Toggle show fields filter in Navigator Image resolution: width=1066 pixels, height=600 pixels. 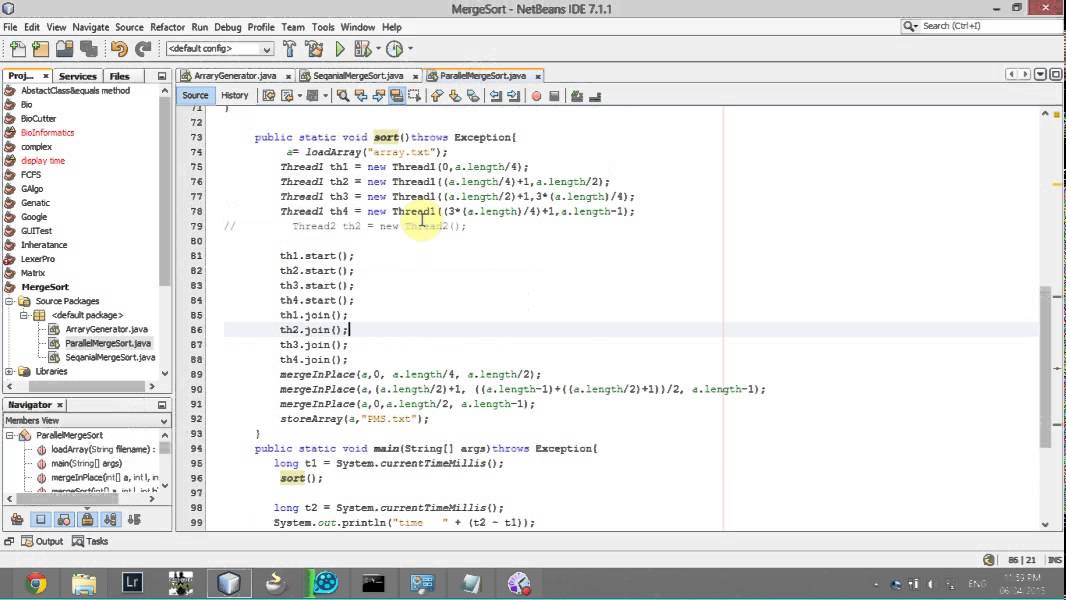(x=41, y=520)
